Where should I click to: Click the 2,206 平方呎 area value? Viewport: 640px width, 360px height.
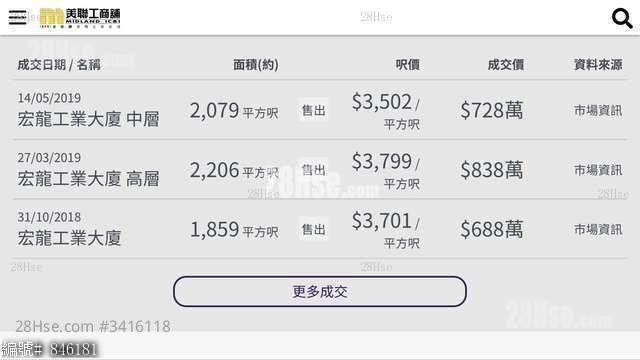(x=234, y=170)
